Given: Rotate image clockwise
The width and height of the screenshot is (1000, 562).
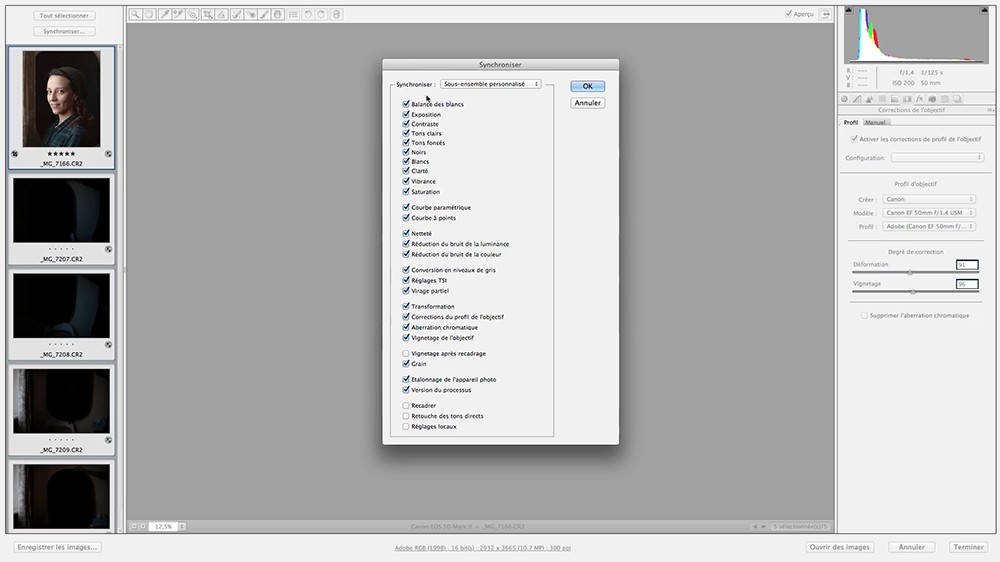Looking at the screenshot, I should point(321,14).
